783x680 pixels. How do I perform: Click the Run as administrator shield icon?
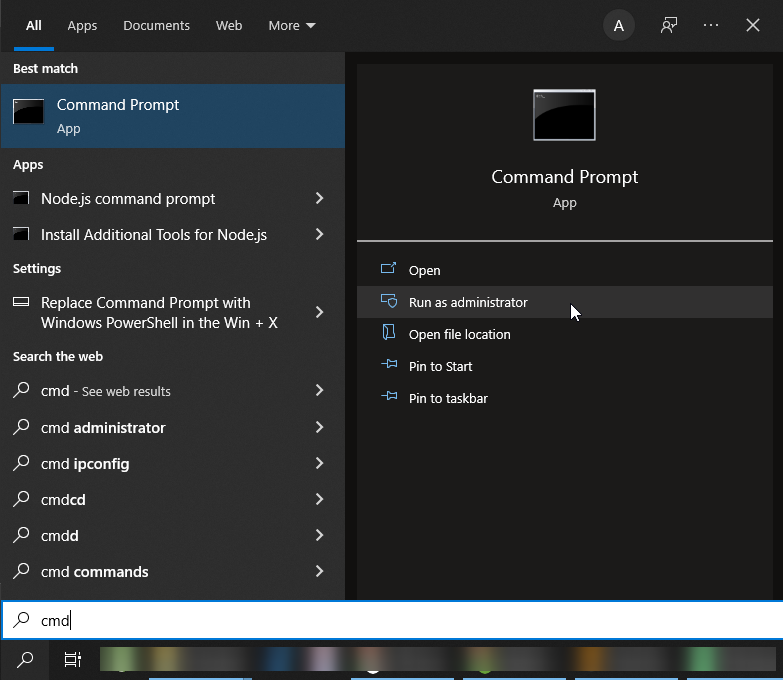pyautogui.click(x=389, y=301)
